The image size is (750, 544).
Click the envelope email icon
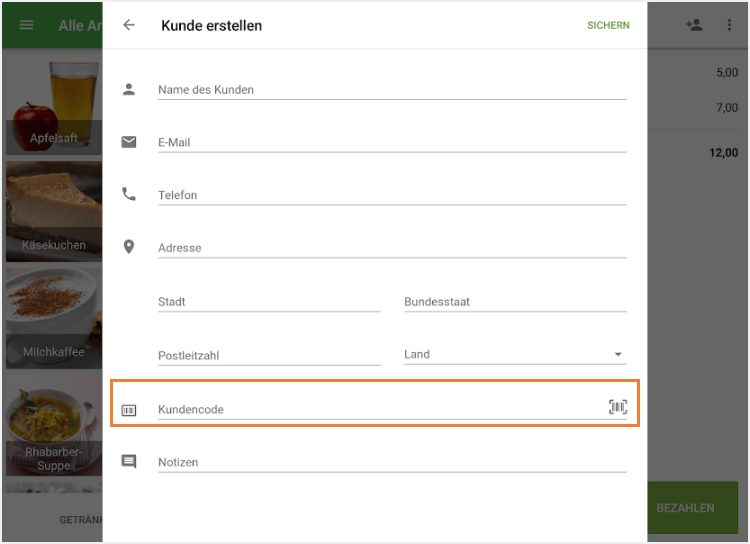tap(129, 142)
